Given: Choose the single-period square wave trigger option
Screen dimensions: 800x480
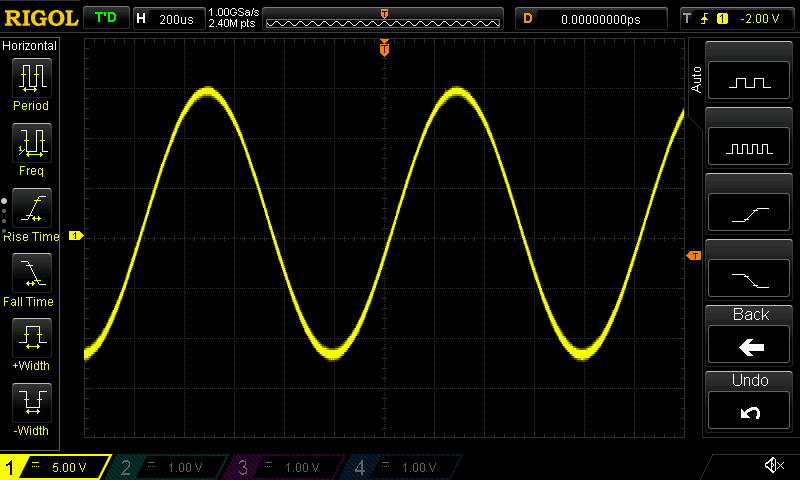Looking at the screenshot, I should click(749, 80).
